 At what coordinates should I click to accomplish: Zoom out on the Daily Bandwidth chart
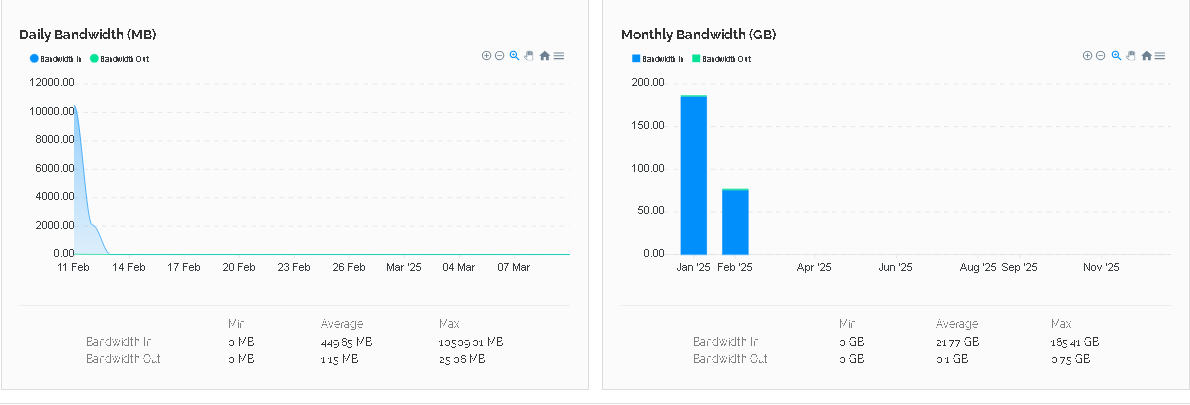(x=500, y=56)
